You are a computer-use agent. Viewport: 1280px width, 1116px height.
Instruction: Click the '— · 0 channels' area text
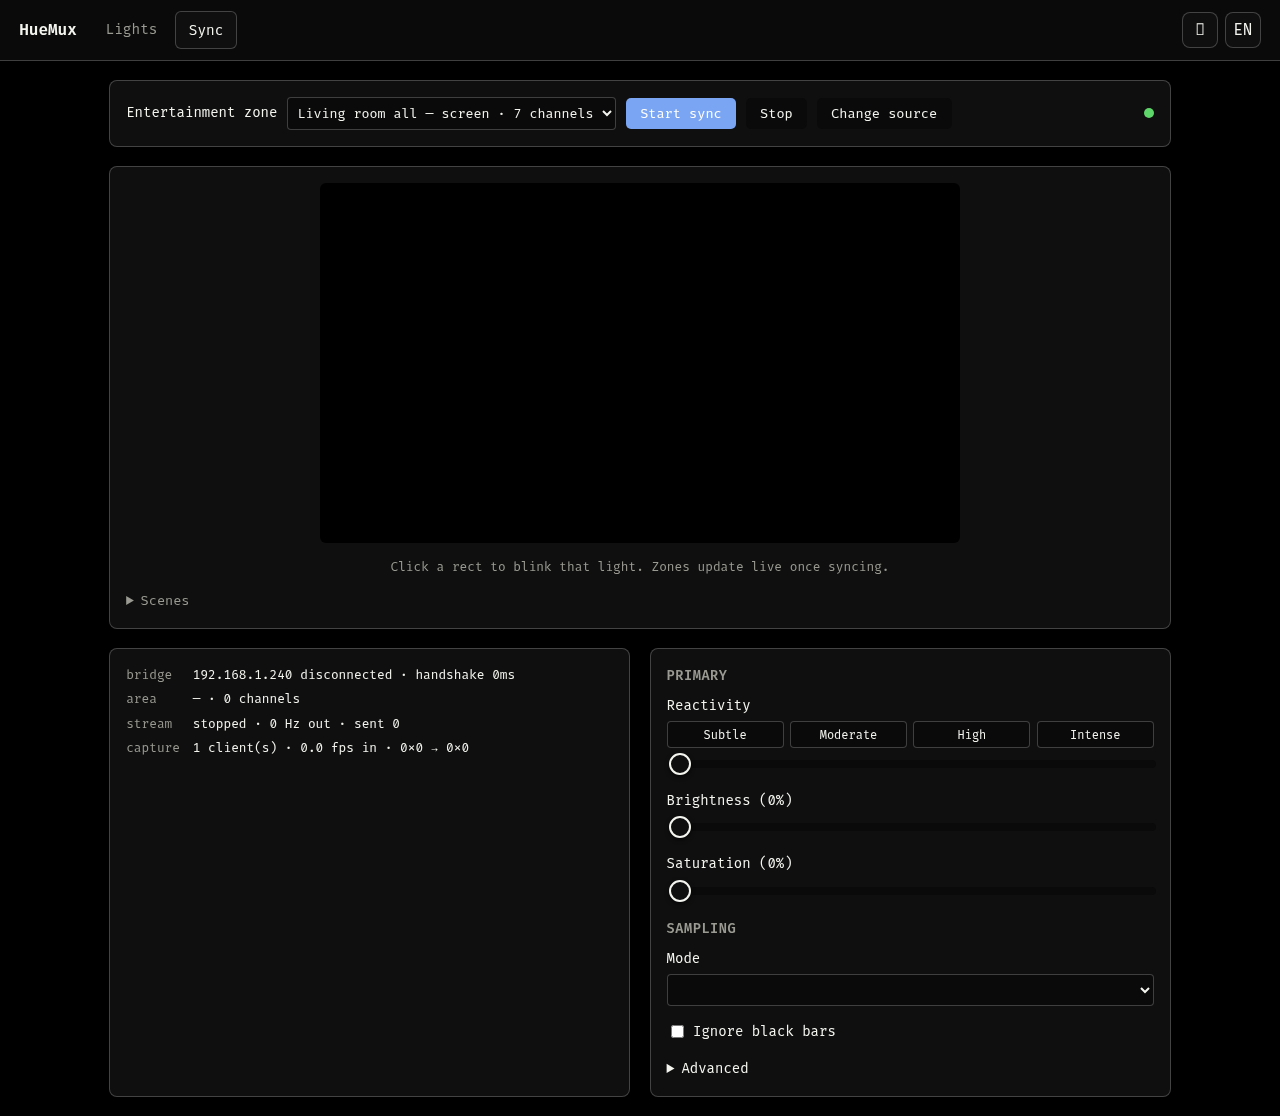pyautogui.click(x=246, y=699)
